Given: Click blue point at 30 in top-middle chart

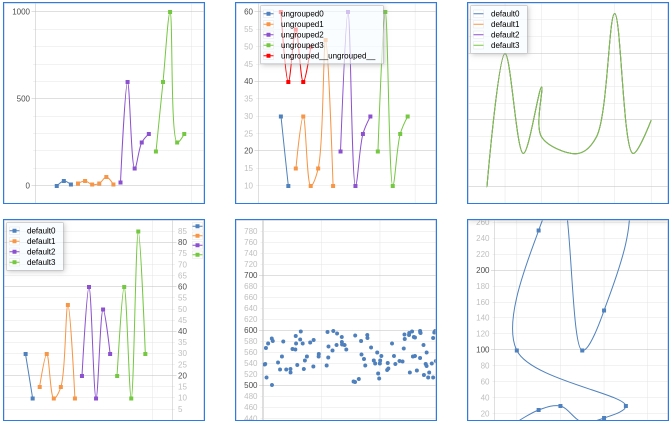Looking at the screenshot, I should tap(281, 116).
